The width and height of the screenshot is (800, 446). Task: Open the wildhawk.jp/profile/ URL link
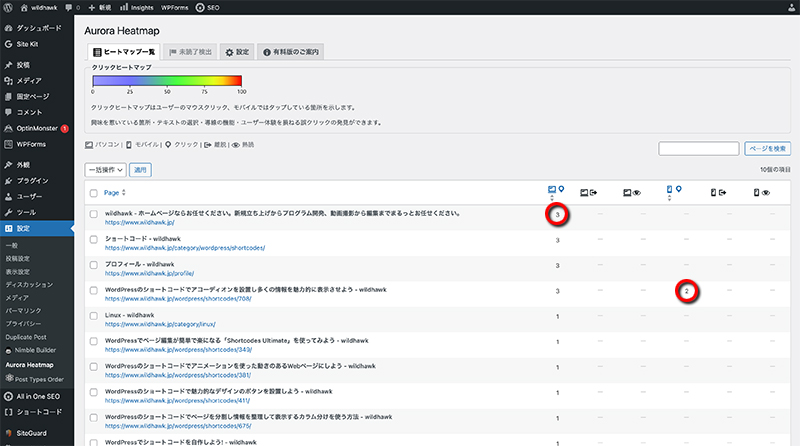[x=150, y=272]
